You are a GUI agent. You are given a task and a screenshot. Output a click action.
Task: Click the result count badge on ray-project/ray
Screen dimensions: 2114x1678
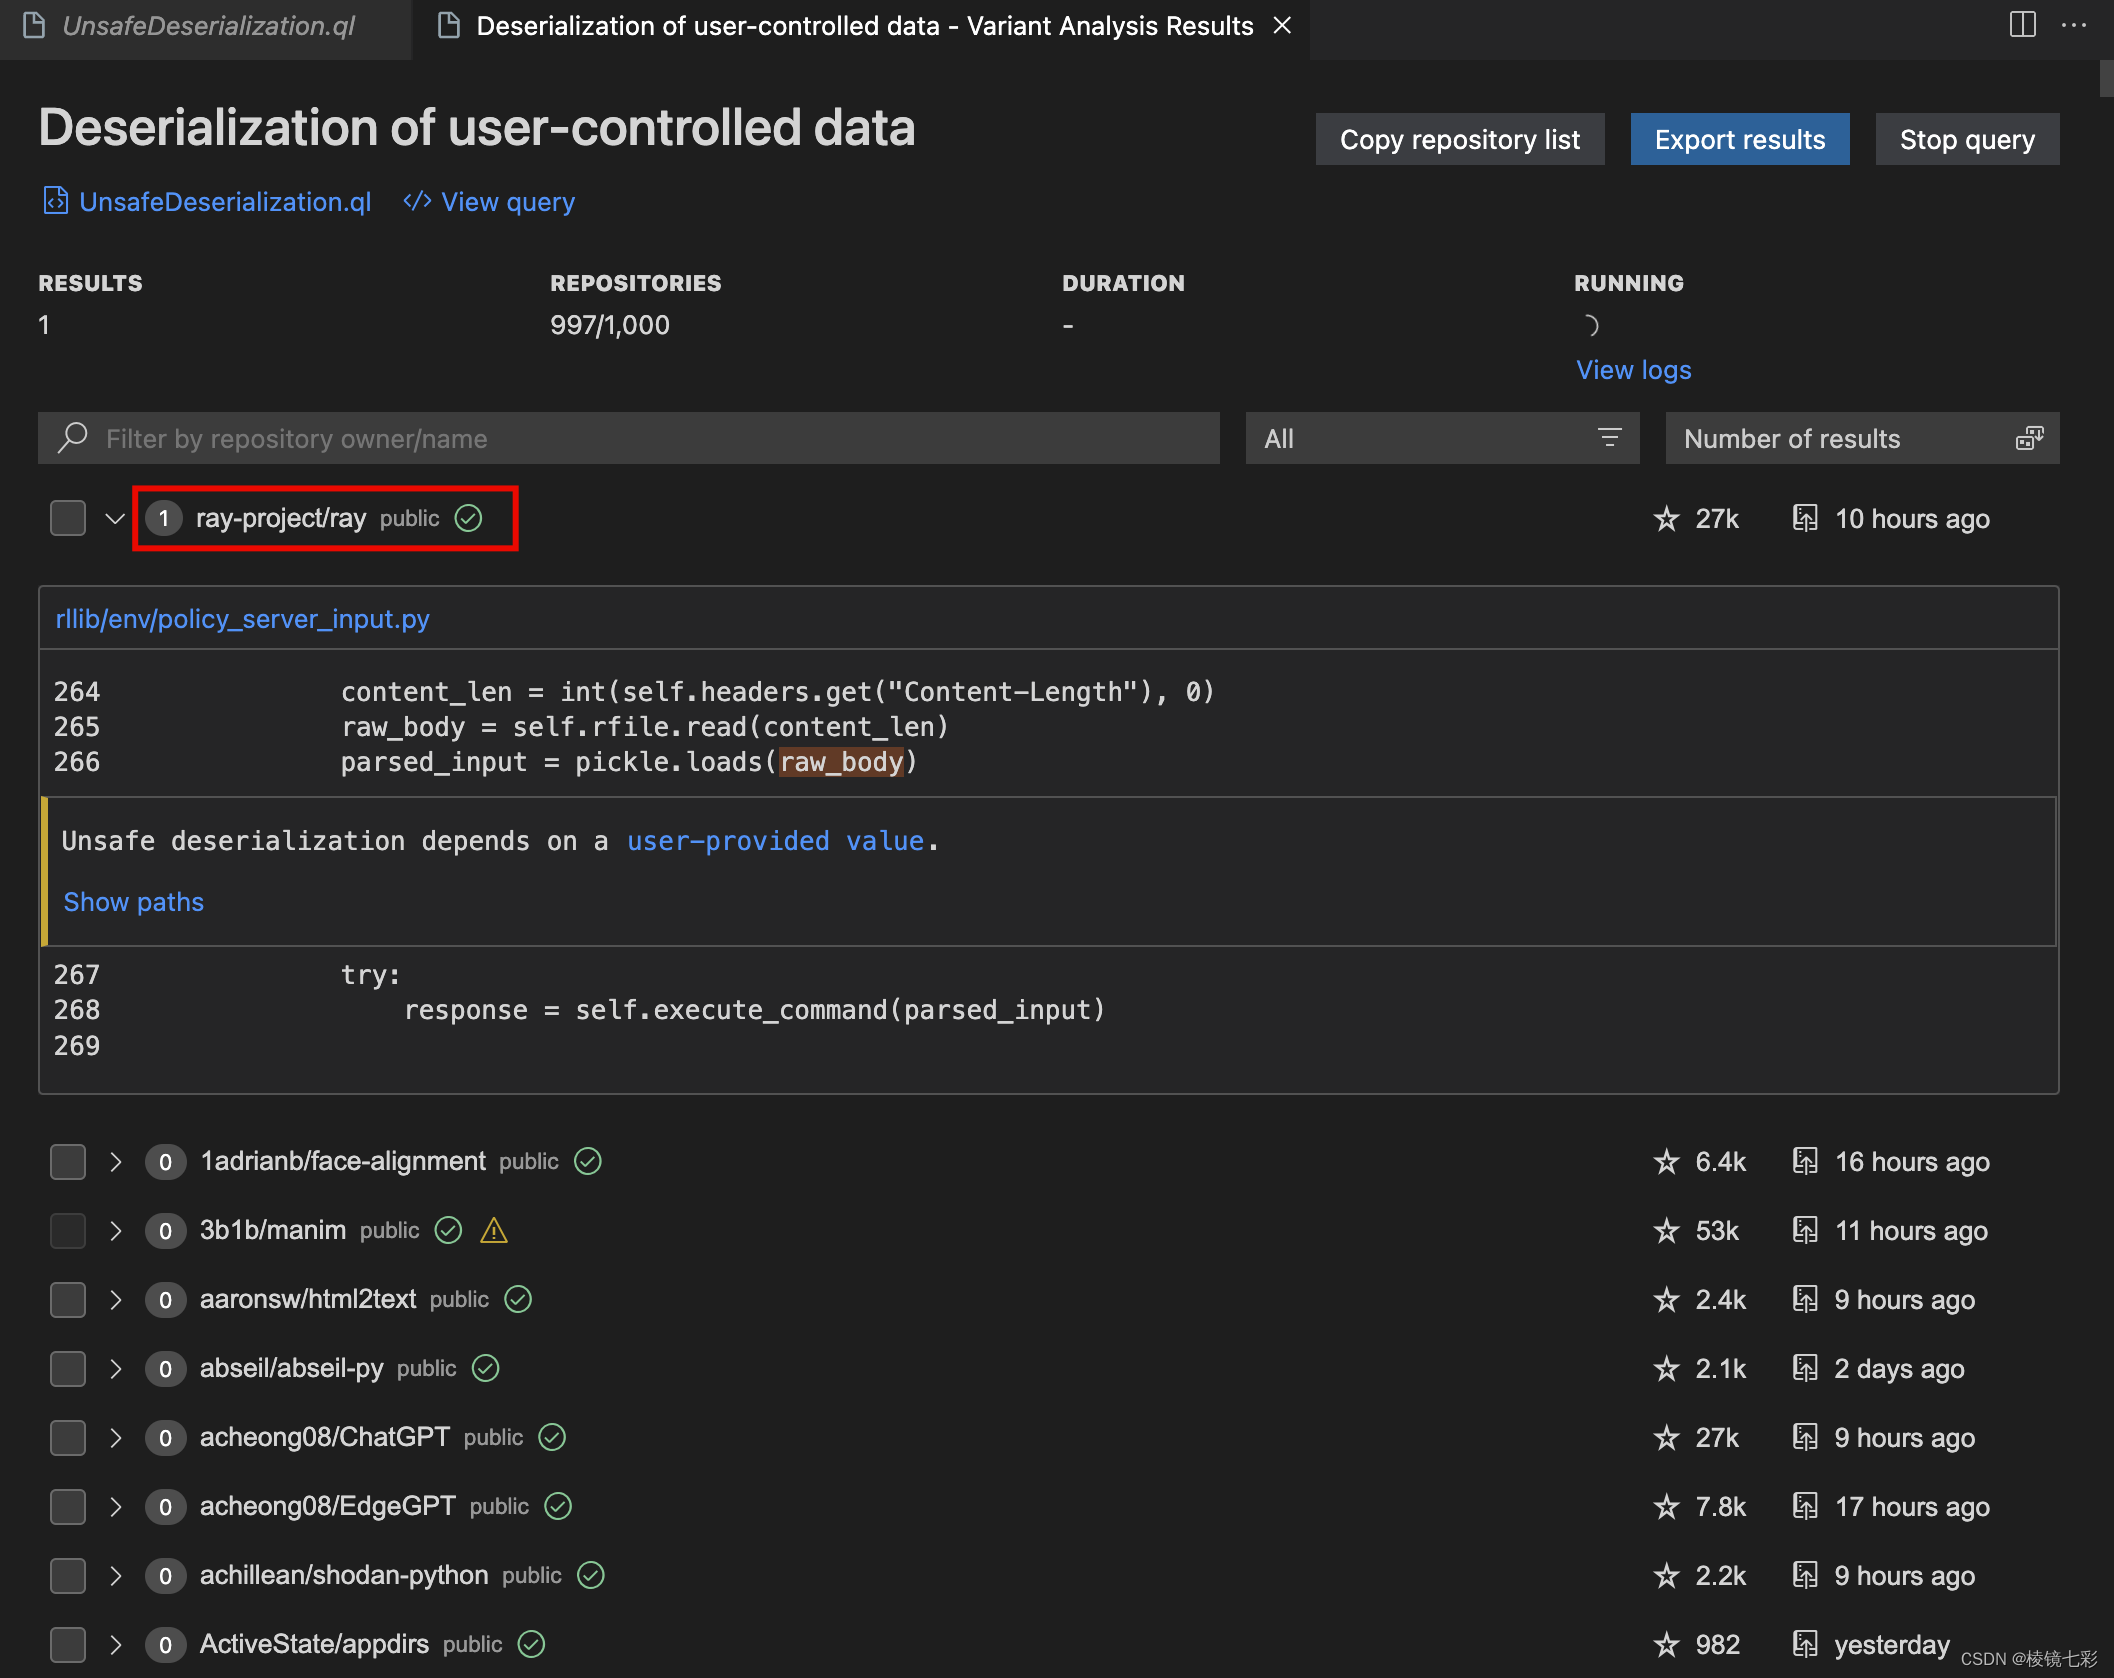tap(164, 518)
